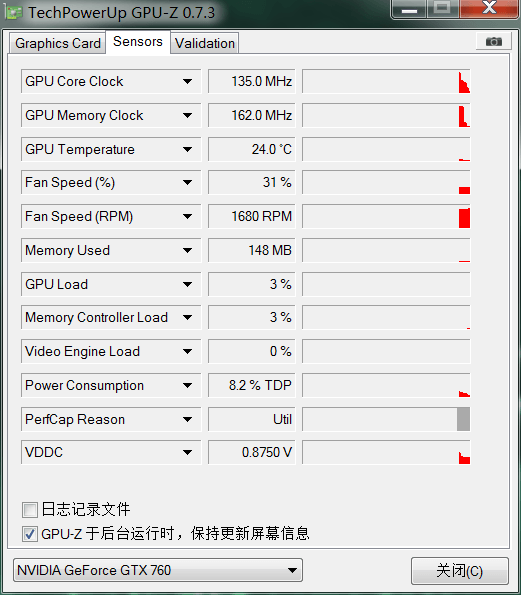The width and height of the screenshot is (521, 595).
Task: Expand the PerfCap Reason dropdown arrow
Action: point(187,419)
